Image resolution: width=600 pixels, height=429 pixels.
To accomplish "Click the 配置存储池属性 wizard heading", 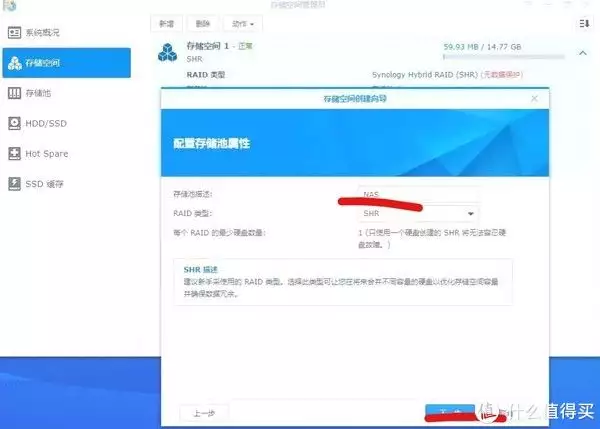I will pos(212,144).
